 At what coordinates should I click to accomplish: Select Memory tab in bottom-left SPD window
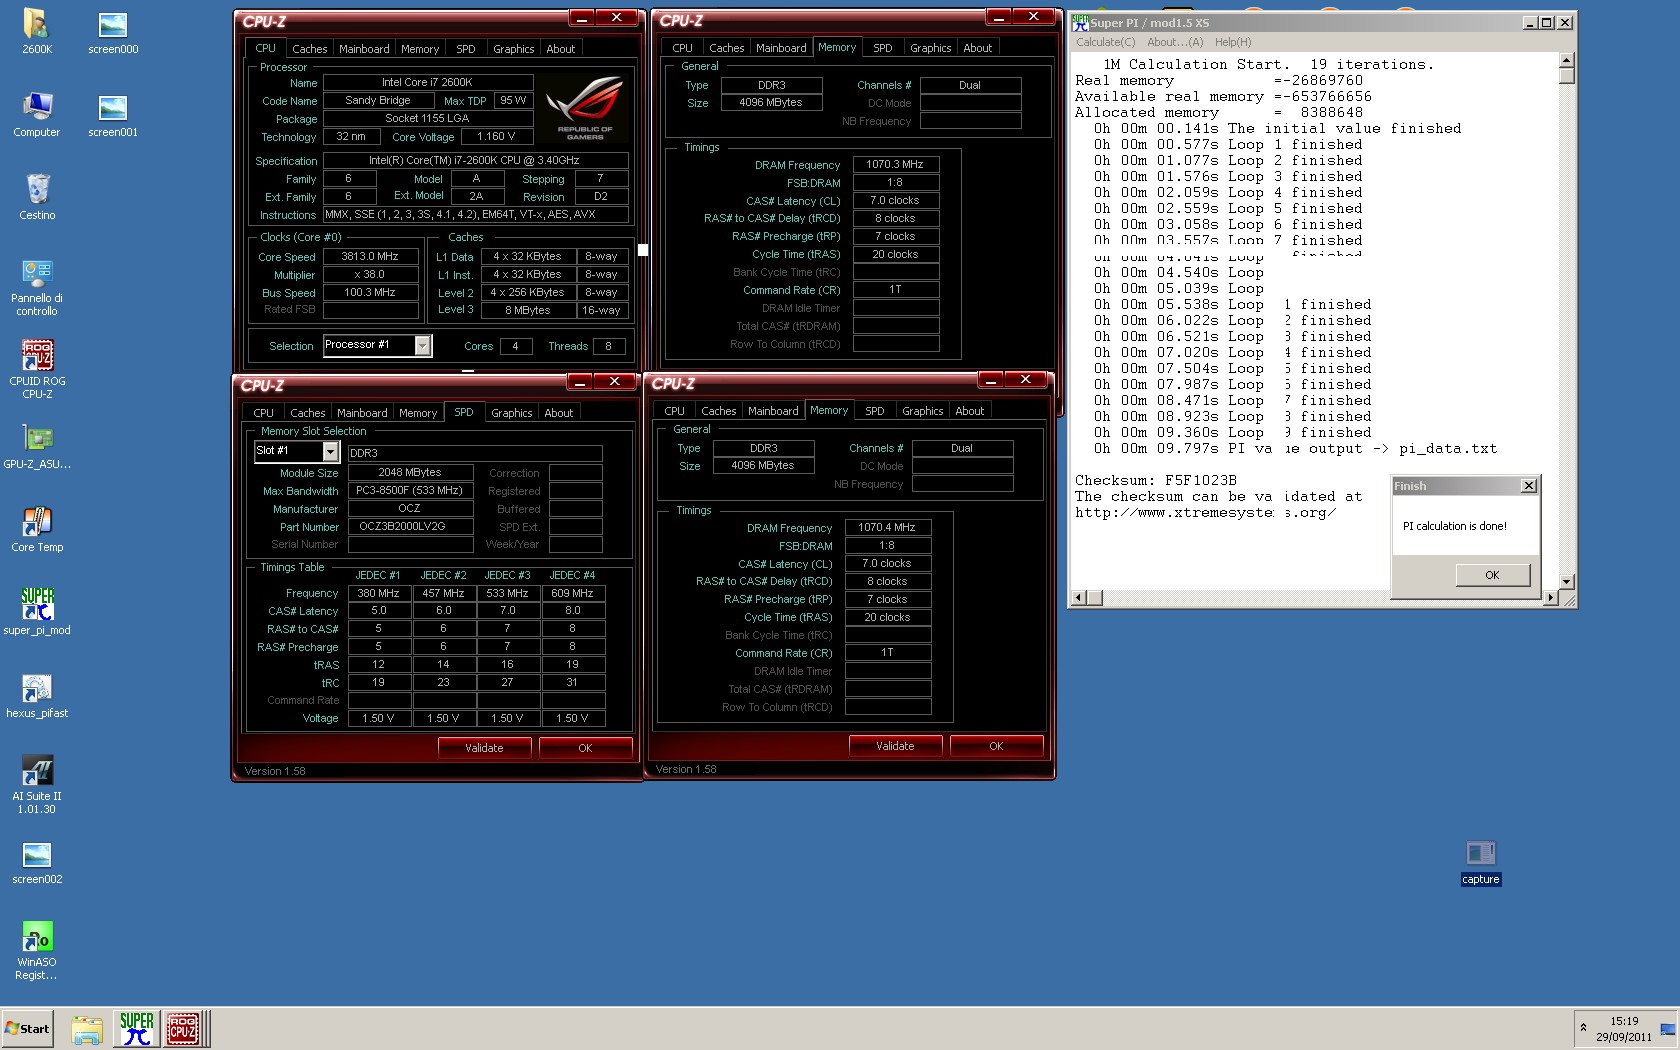pos(418,413)
